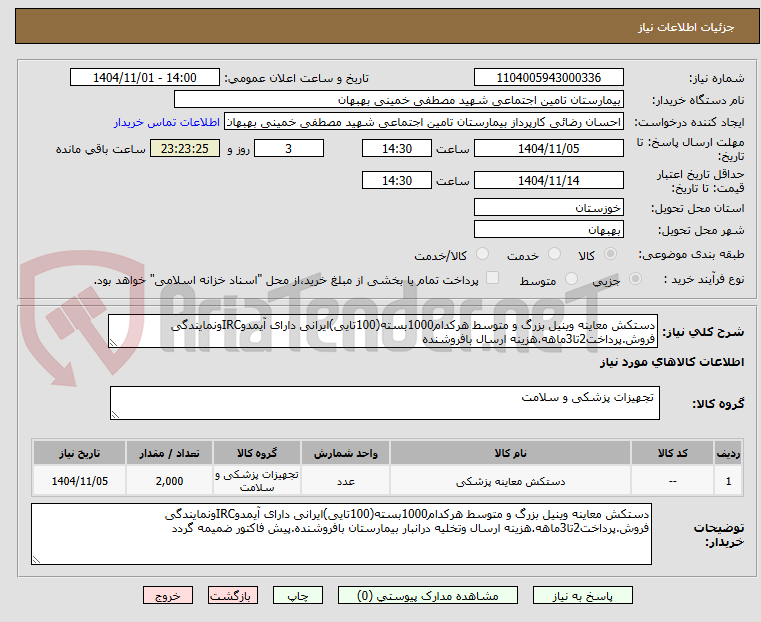The image size is (761, 622).
Task: Click the دستکش معاینه پزشکی table cell
Action: coord(510,481)
